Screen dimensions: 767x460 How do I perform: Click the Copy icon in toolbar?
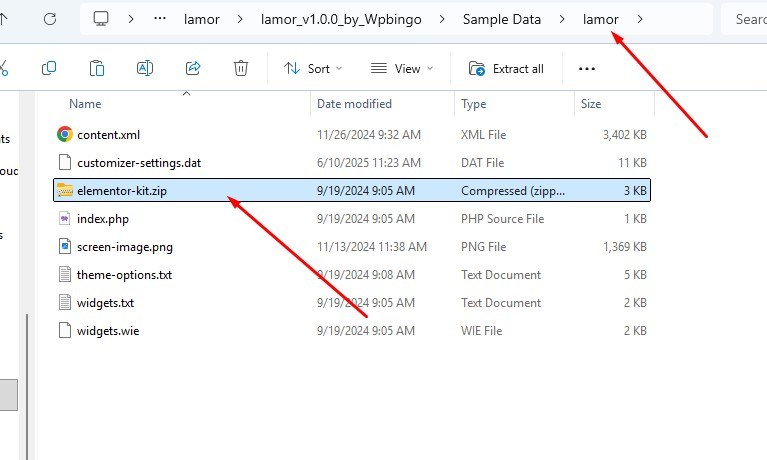point(48,68)
